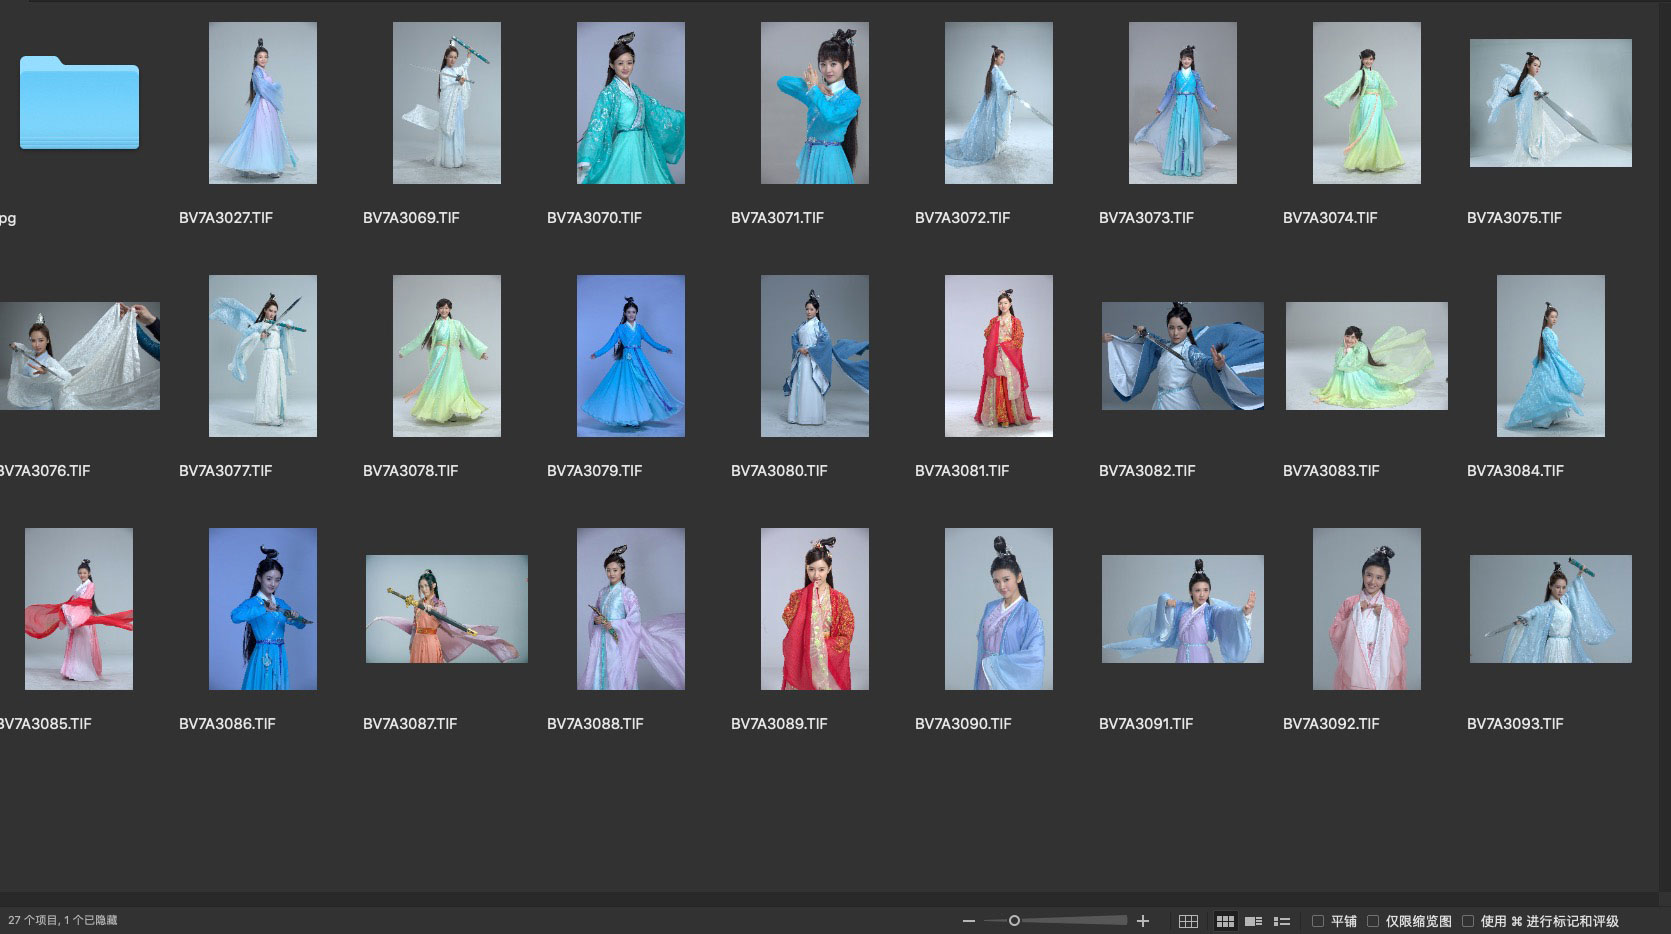This screenshot has width=1671, height=934.
Task: Select the BV7A3071.TIF image thumbnail
Action: [814, 103]
